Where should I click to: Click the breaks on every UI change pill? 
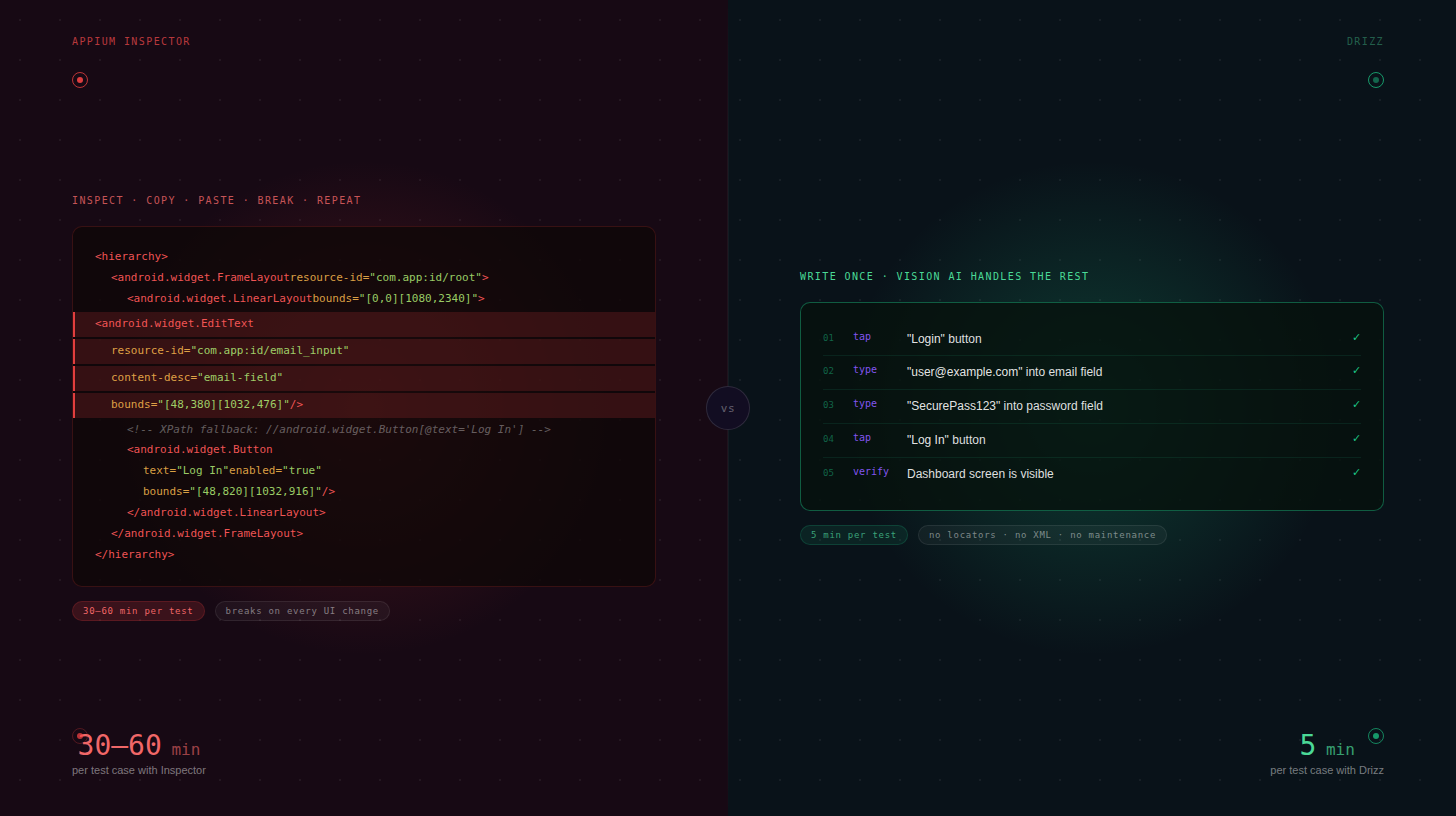[302, 611]
